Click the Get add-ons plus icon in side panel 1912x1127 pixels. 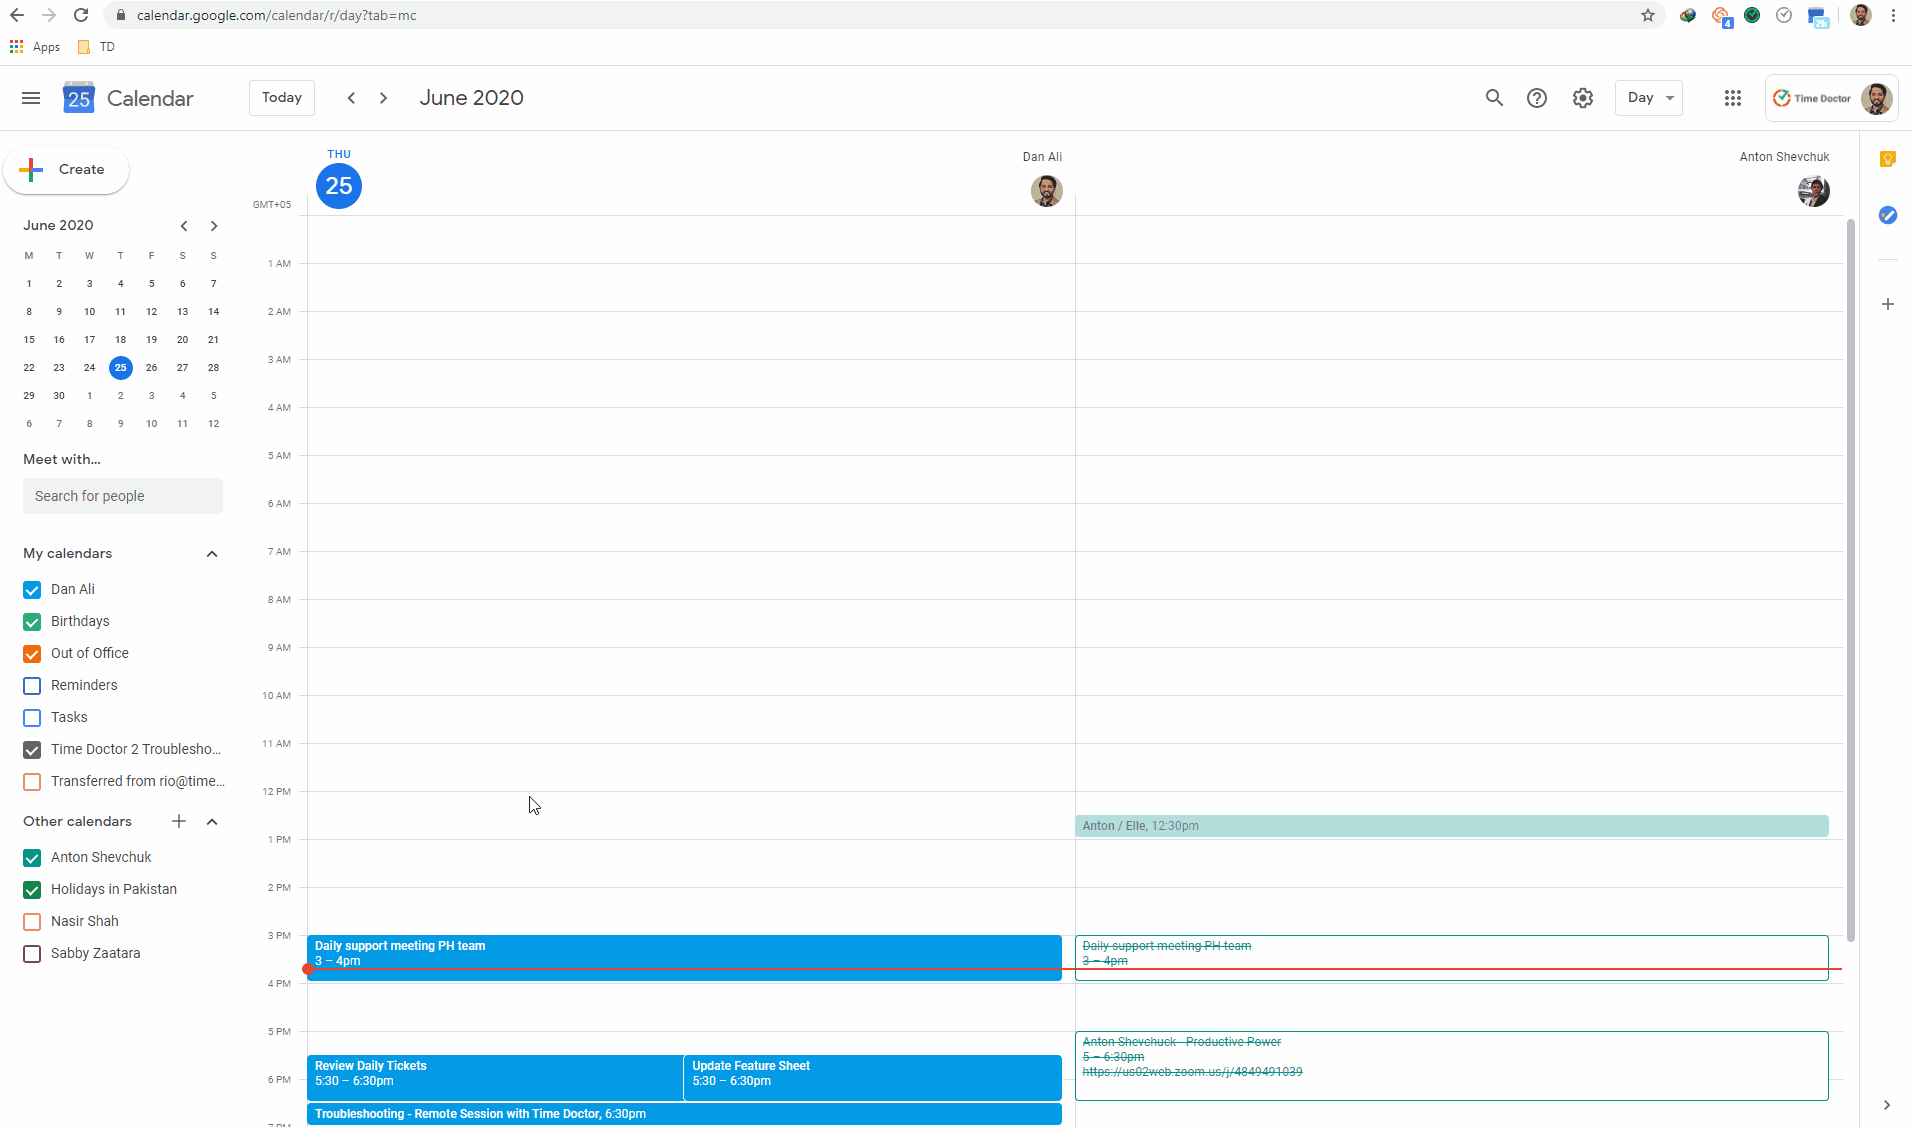tap(1889, 303)
